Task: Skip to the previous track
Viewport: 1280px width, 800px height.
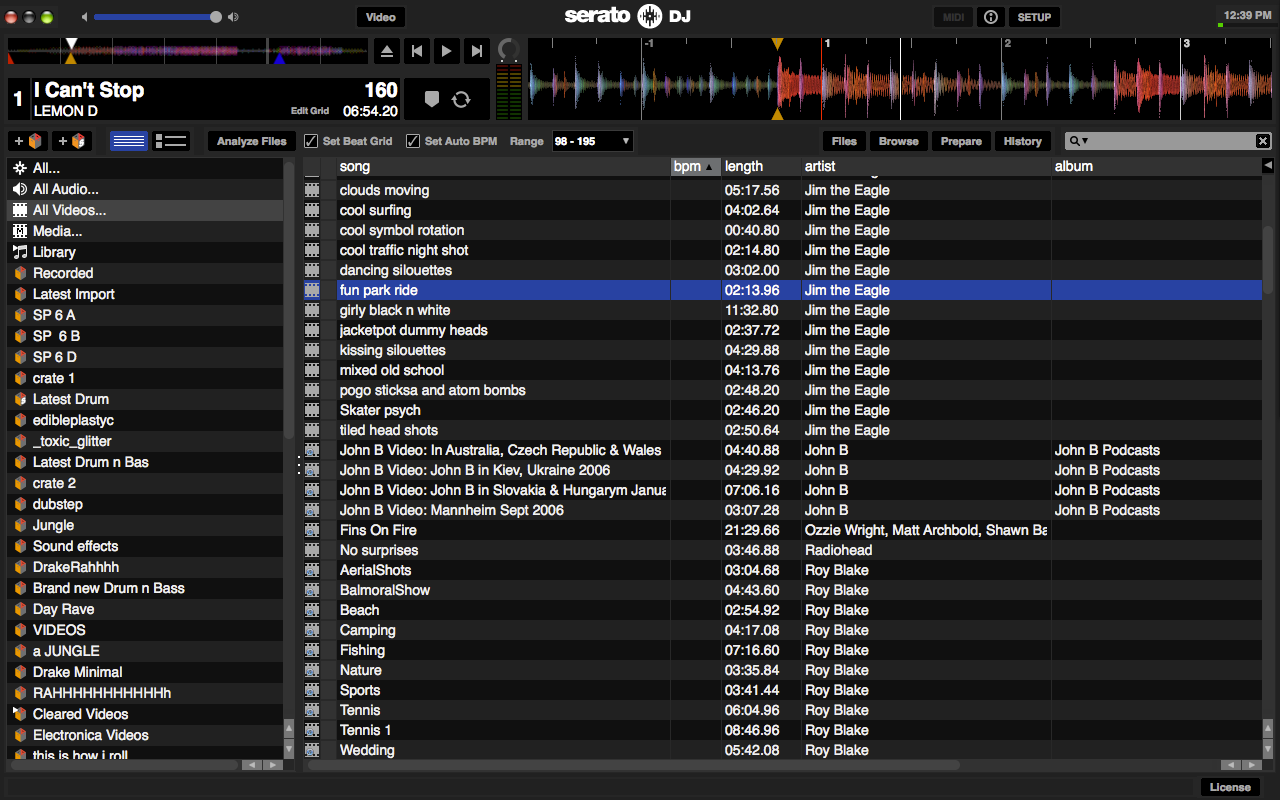Action: coord(417,51)
